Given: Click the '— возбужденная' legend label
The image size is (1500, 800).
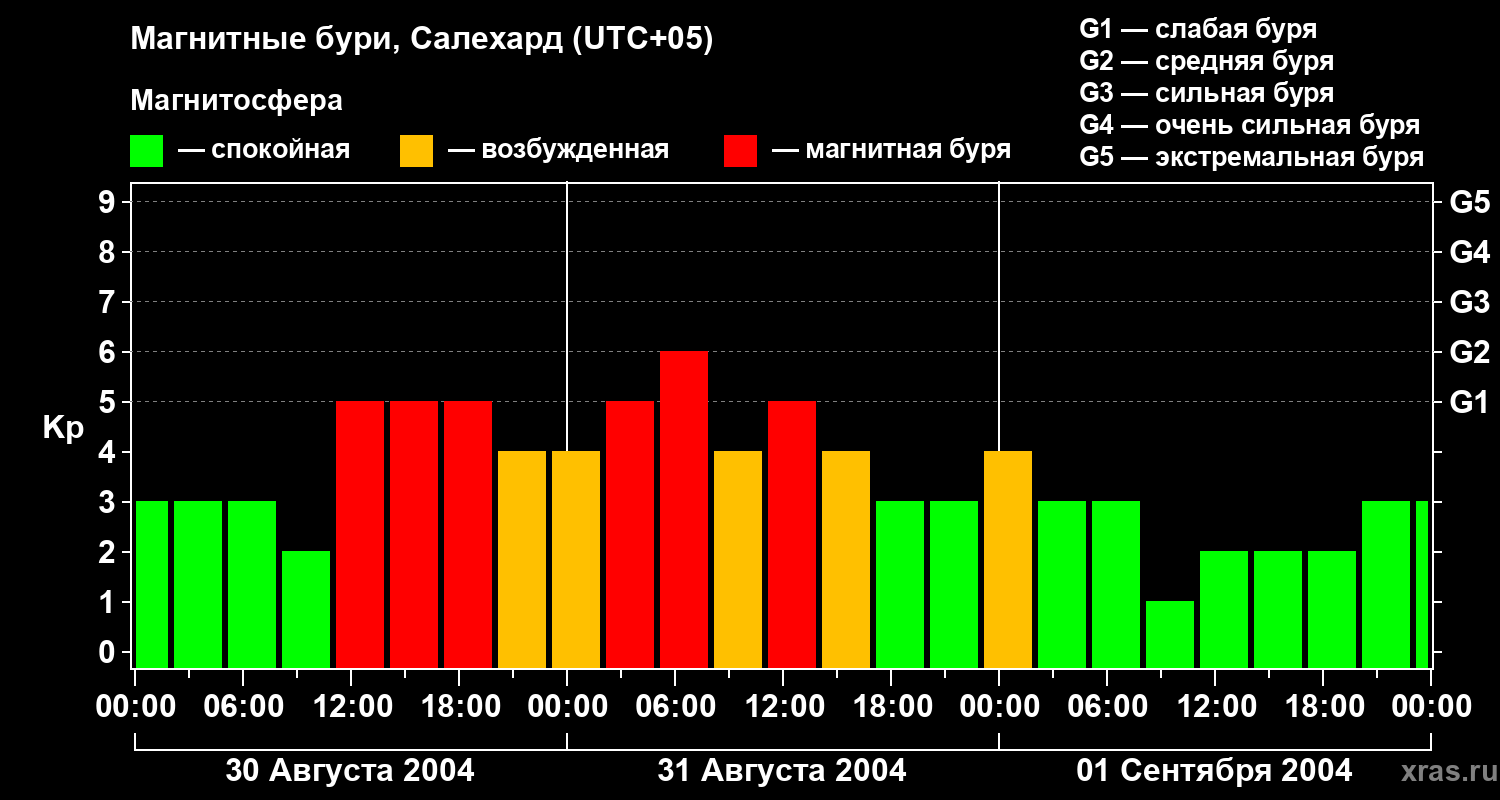Looking at the screenshot, I should coord(558,151).
